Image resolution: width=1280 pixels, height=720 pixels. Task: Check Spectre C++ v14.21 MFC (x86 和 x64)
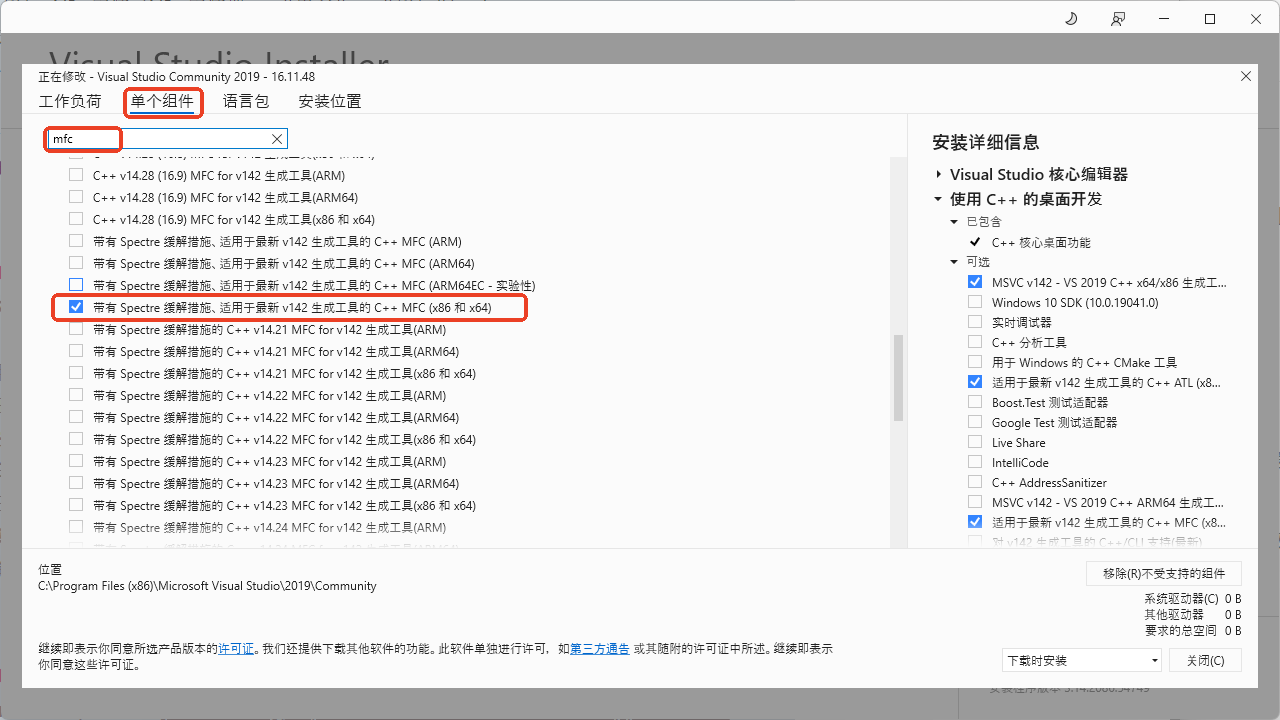[76, 373]
